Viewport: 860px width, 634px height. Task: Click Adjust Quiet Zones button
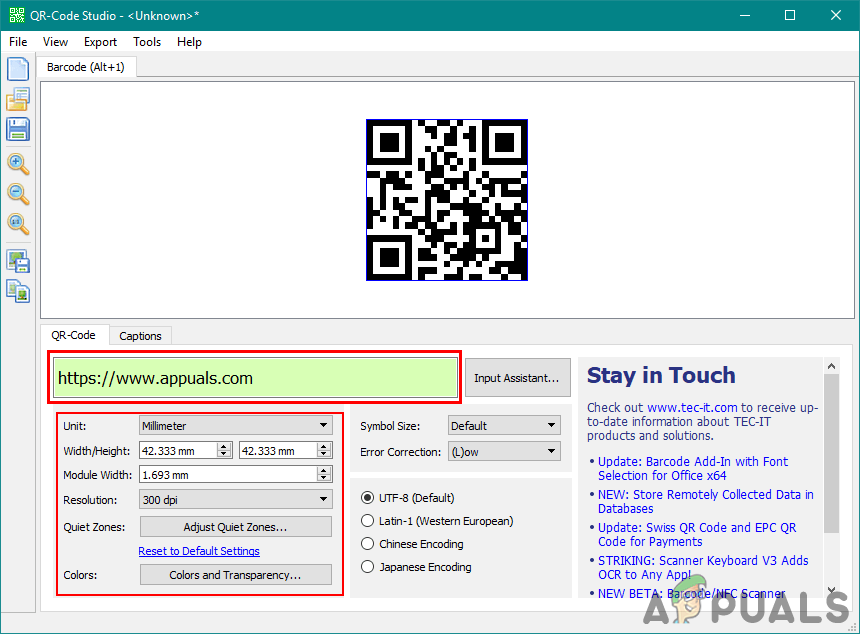[236, 527]
